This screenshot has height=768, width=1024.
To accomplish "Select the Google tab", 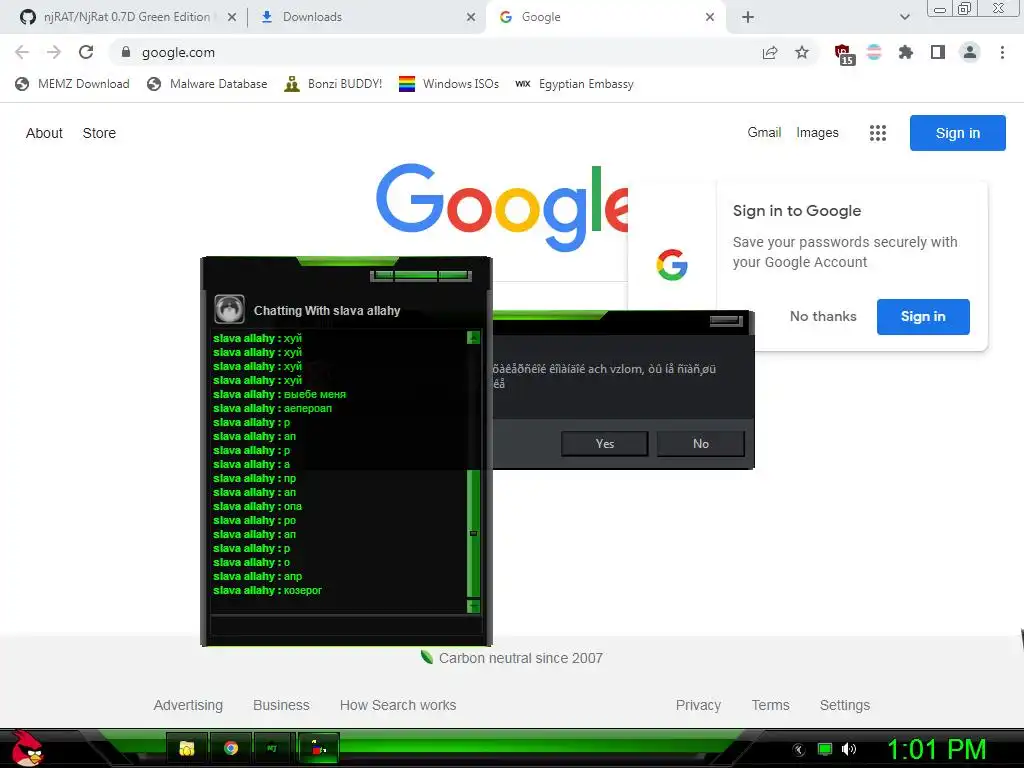I will click(604, 17).
